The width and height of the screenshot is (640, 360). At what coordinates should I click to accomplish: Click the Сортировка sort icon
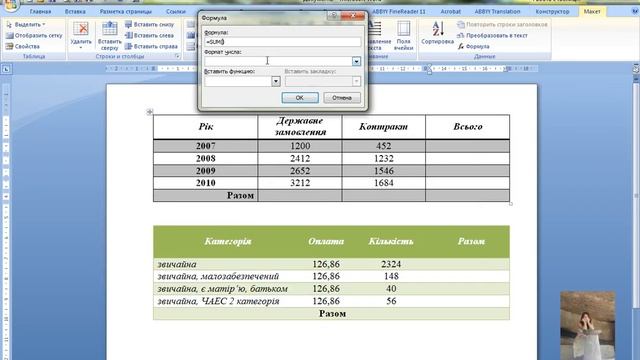click(438, 33)
